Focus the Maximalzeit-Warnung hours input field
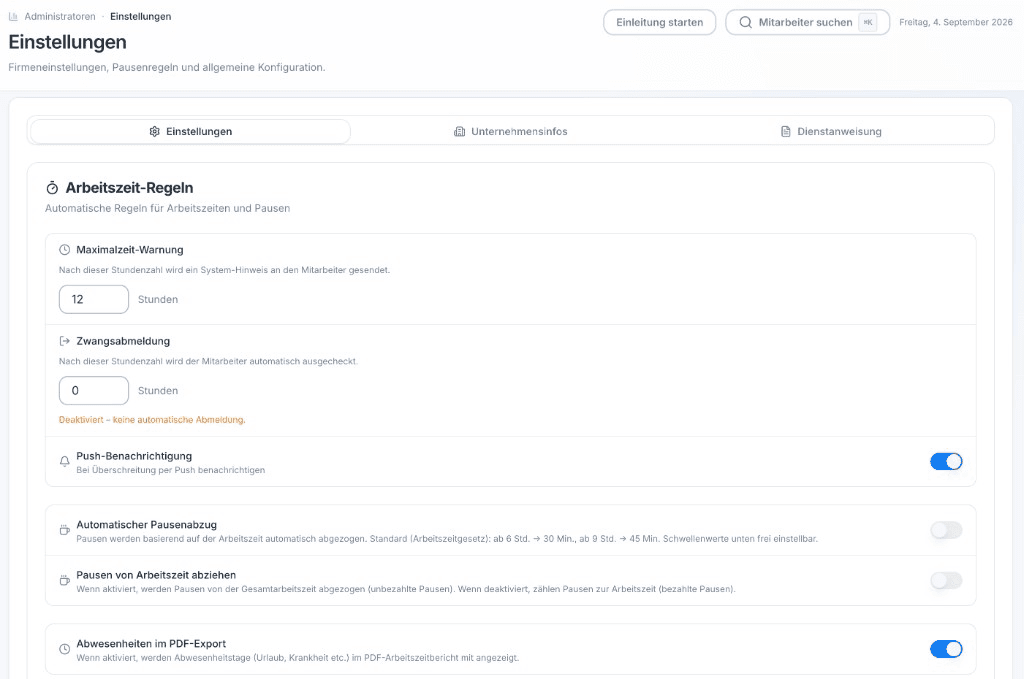 pyautogui.click(x=93, y=299)
